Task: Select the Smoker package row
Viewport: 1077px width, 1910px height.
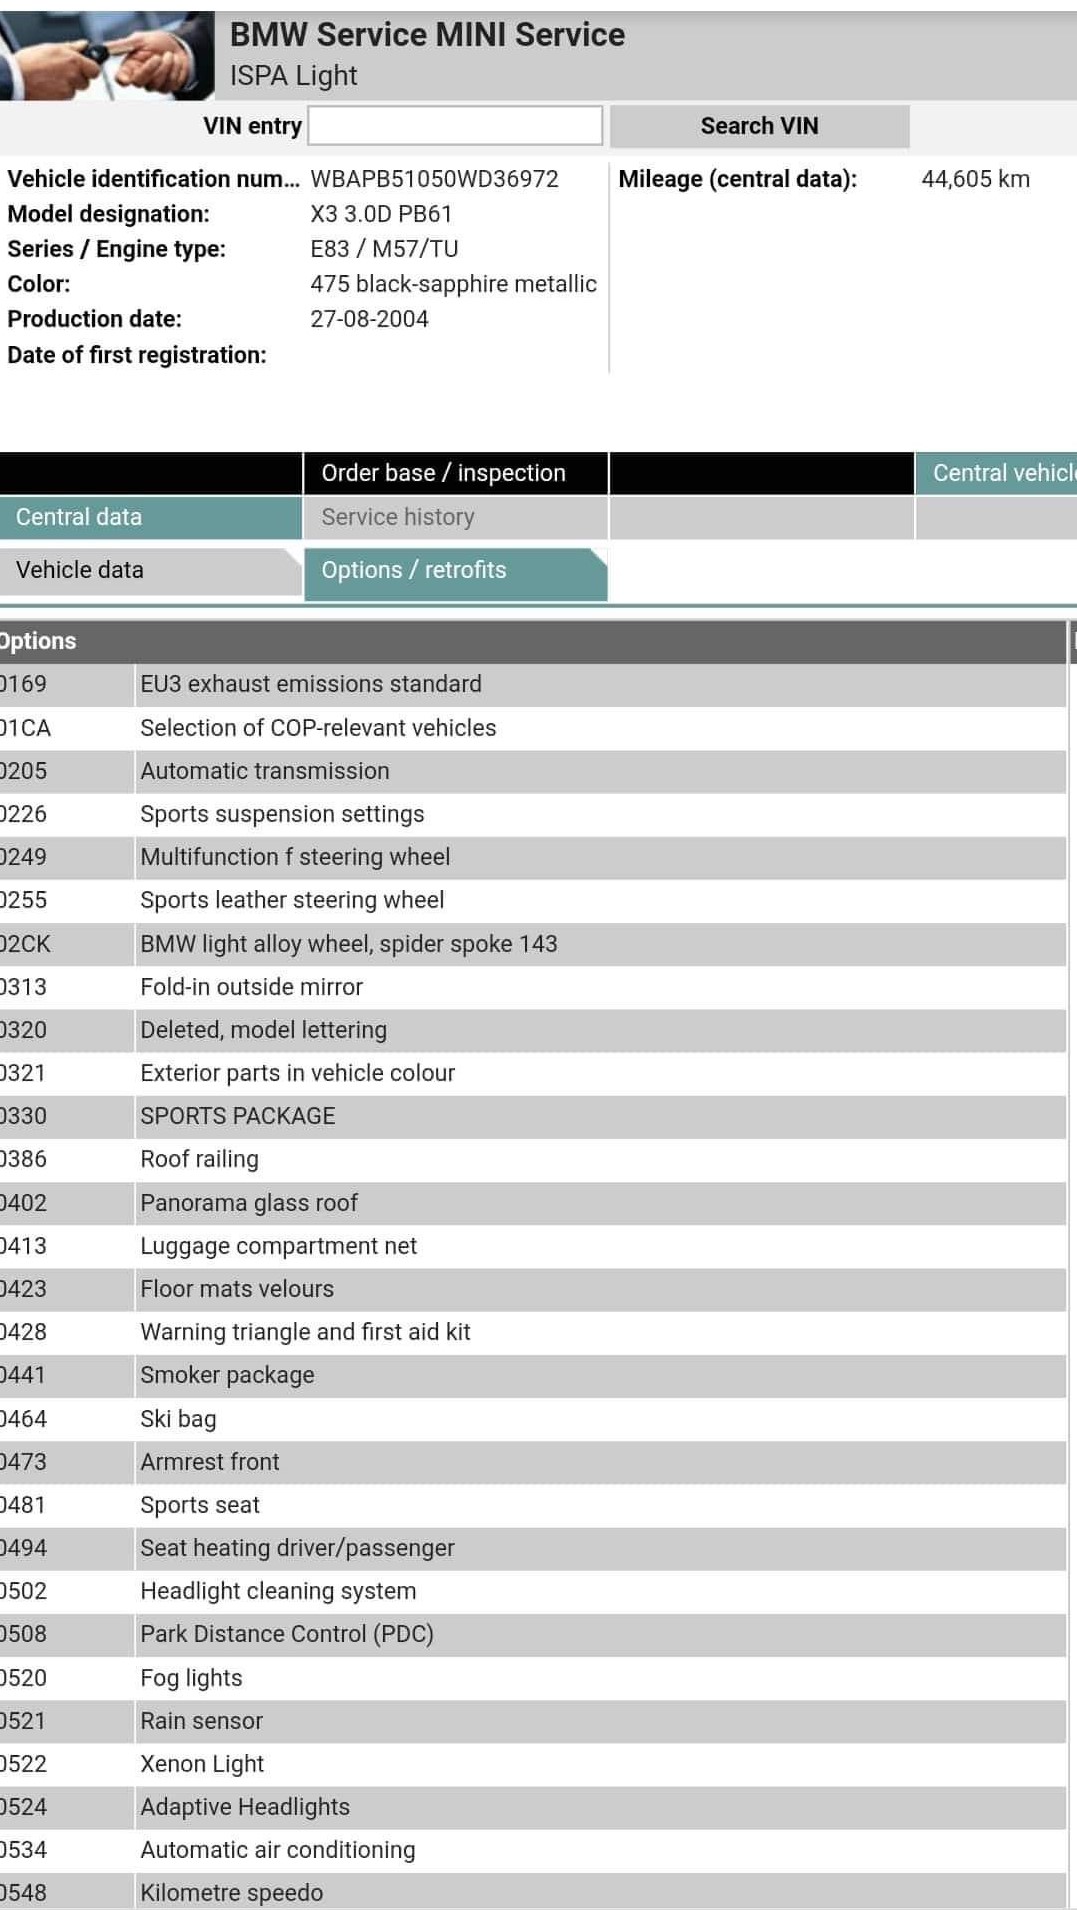Action: (533, 1375)
